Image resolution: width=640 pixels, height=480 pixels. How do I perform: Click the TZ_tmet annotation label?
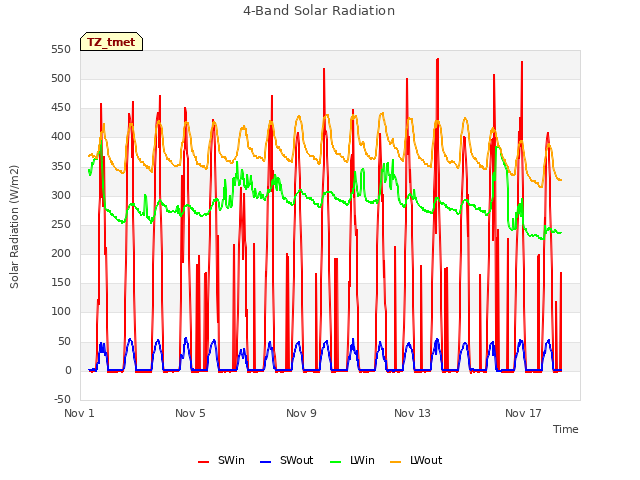coord(111,42)
